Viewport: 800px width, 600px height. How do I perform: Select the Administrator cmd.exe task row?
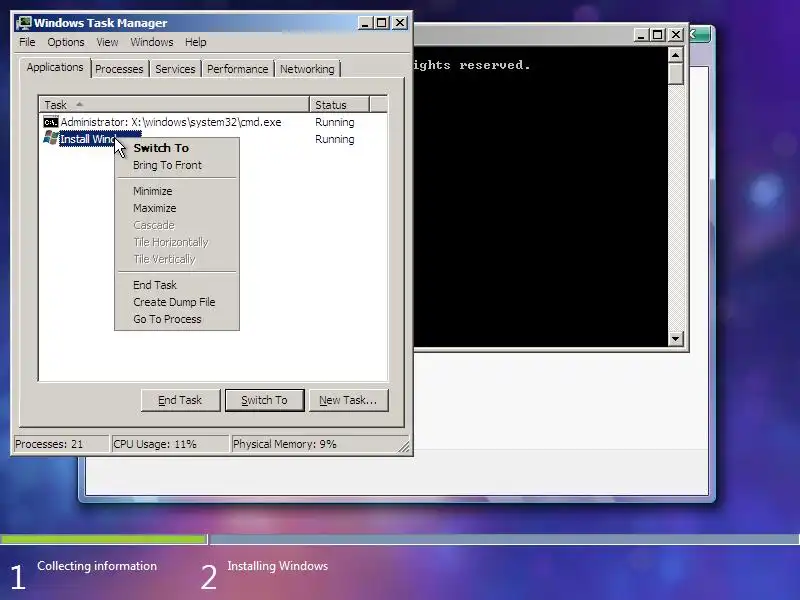[213, 122]
